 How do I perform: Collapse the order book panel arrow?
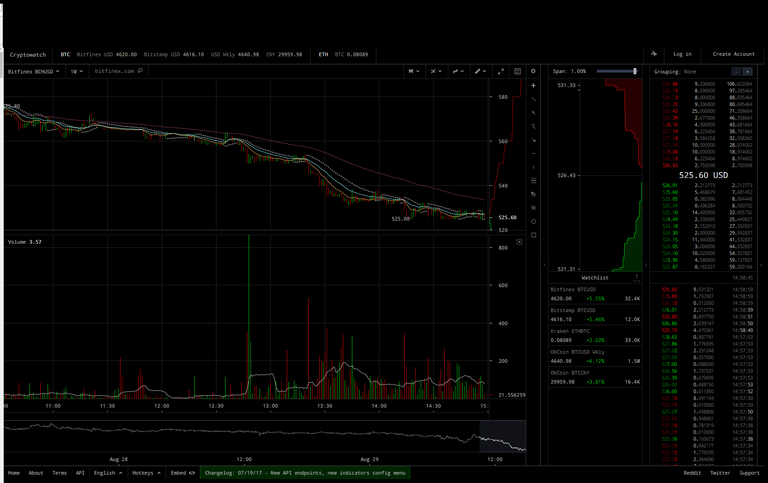[x=646, y=265]
